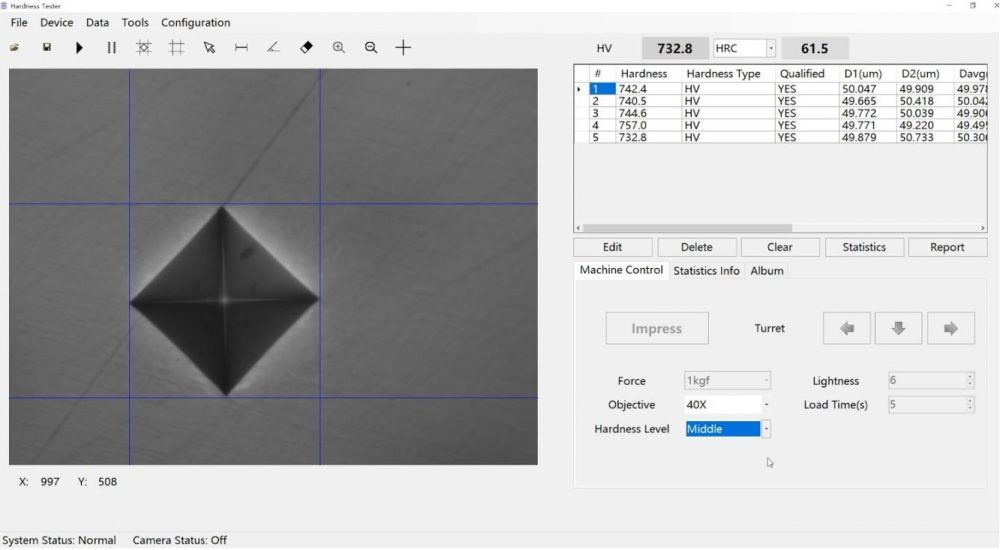Open the File menu

coord(19,22)
